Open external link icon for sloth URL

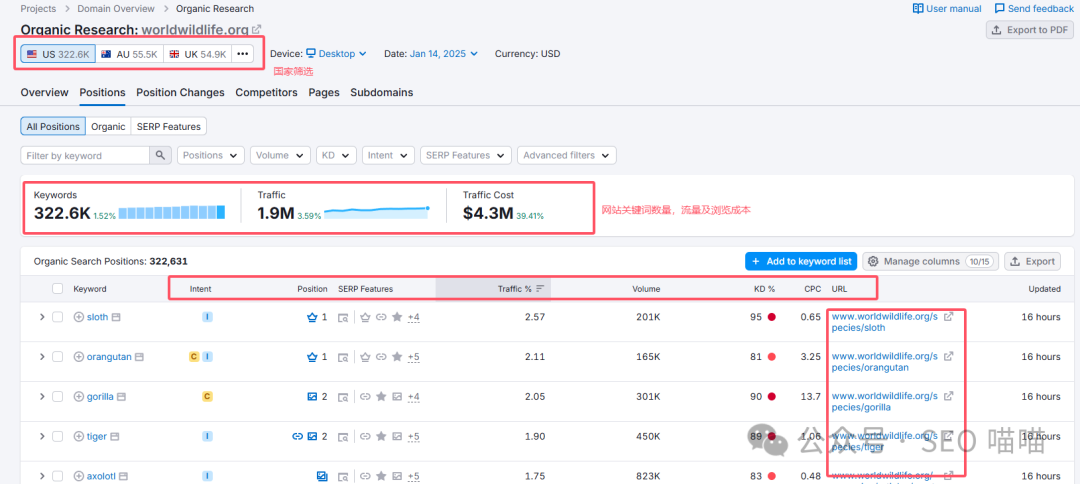[948, 317]
